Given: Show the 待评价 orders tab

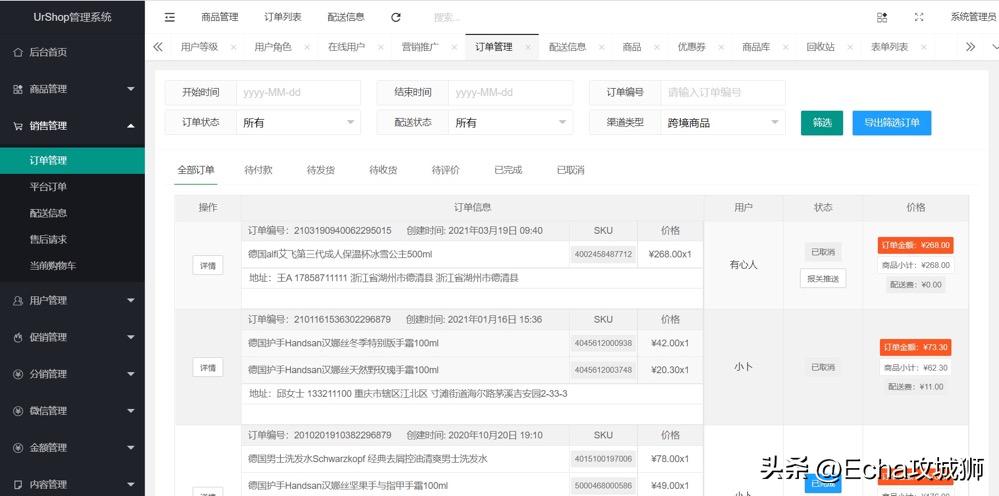Looking at the screenshot, I should click(445, 170).
